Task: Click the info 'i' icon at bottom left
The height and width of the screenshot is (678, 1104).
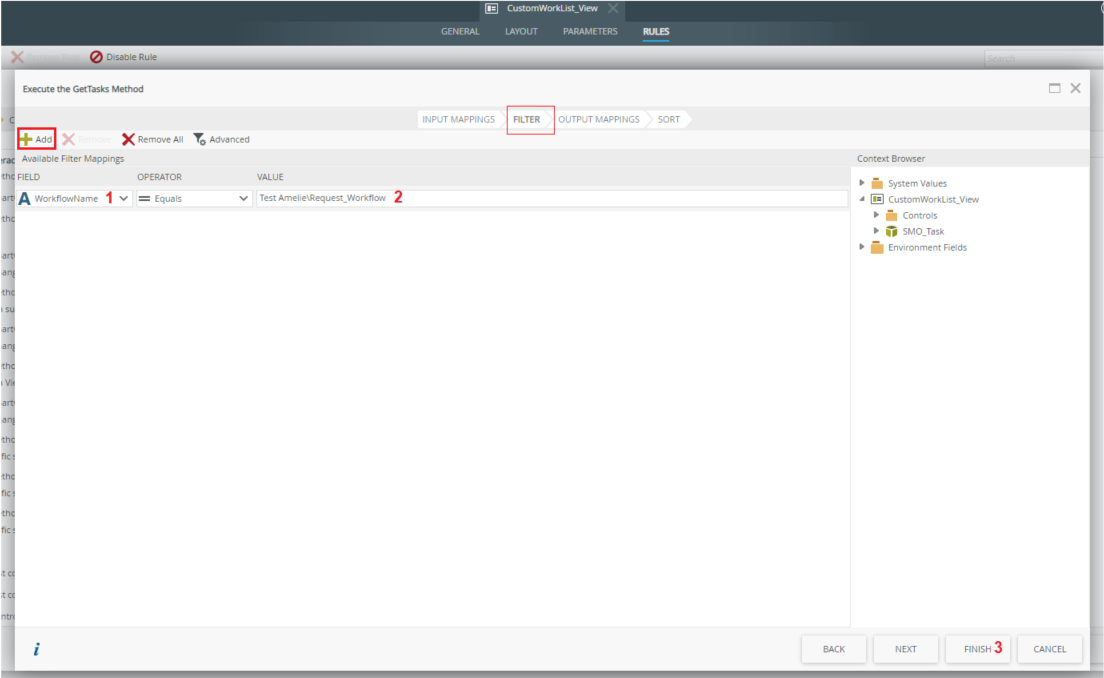Action: [x=36, y=649]
